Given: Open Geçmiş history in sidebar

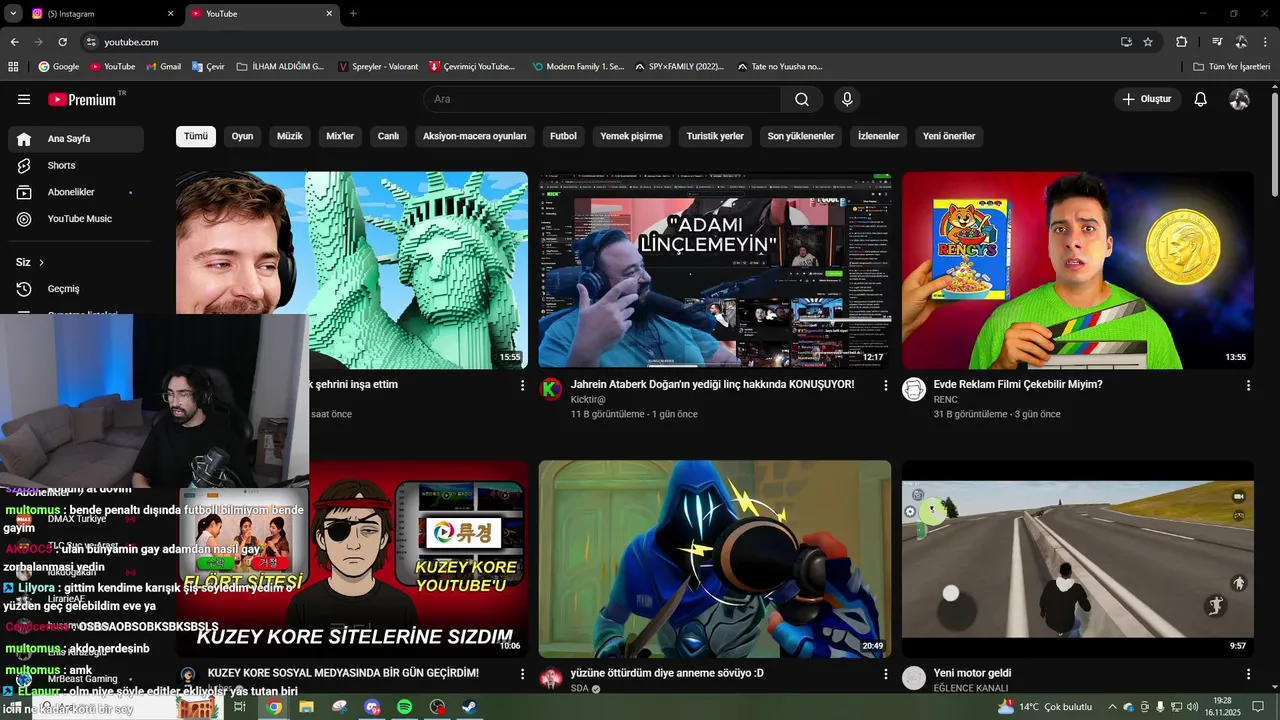Looking at the screenshot, I should (x=76, y=289).
